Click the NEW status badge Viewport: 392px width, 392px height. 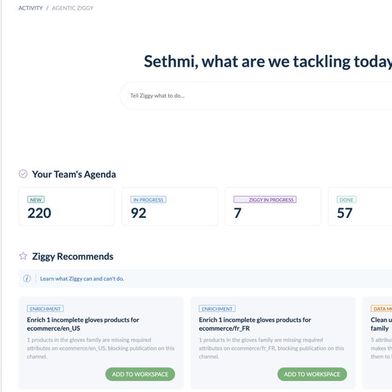pyautogui.click(x=36, y=200)
